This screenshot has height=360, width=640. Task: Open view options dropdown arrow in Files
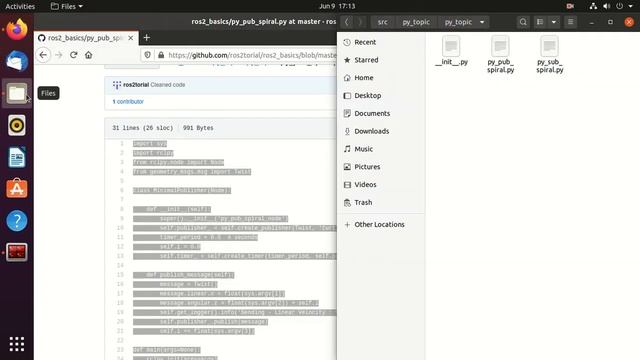[x=554, y=22]
